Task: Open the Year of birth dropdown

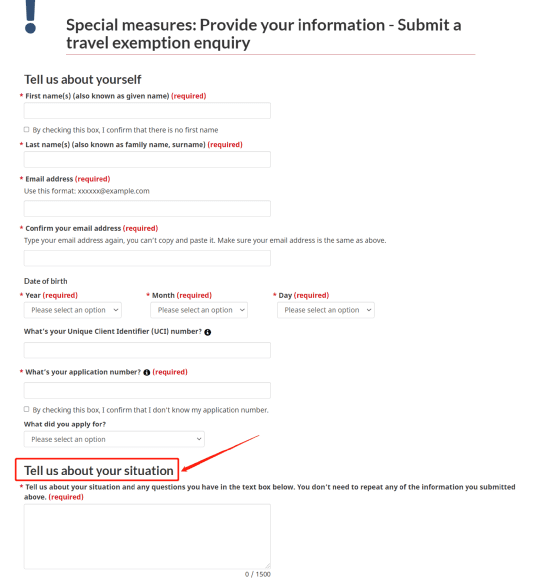Action: [x=73, y=310]
